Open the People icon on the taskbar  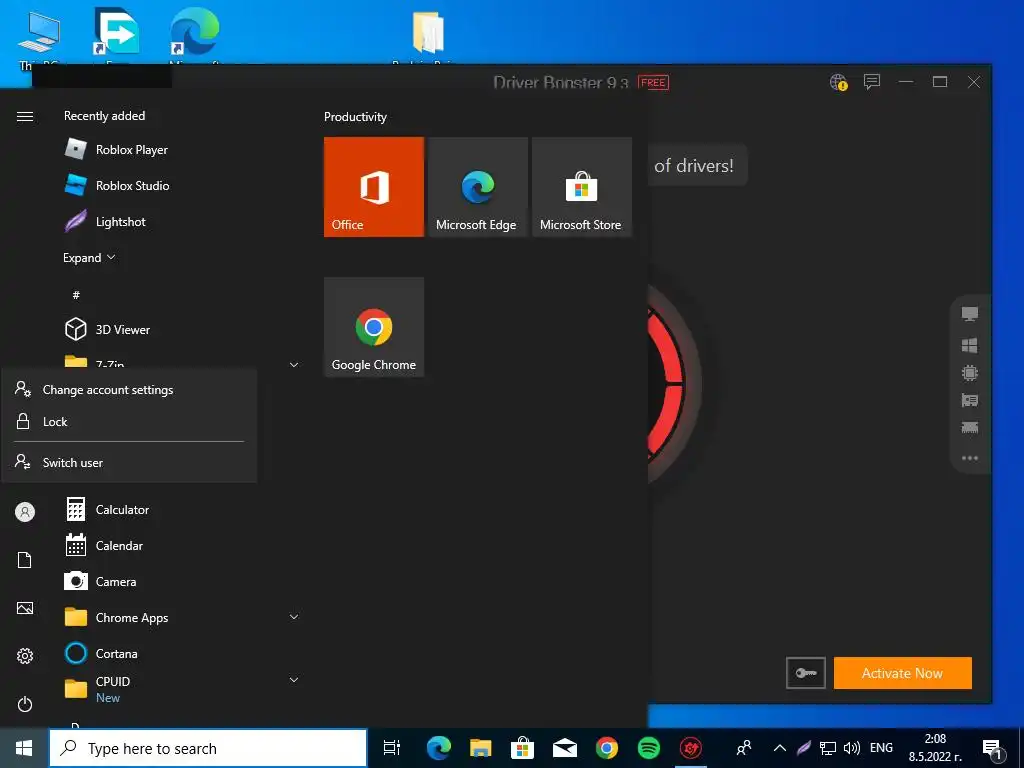point(744,748)
